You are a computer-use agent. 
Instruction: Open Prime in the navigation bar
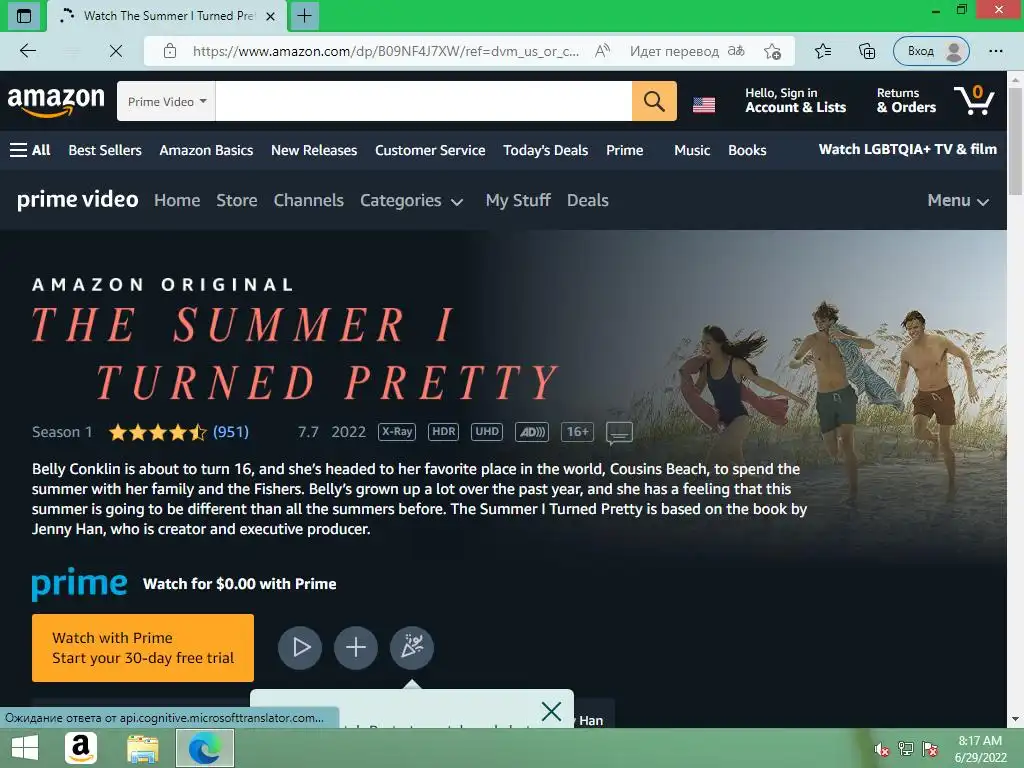(x=624, y=150)
